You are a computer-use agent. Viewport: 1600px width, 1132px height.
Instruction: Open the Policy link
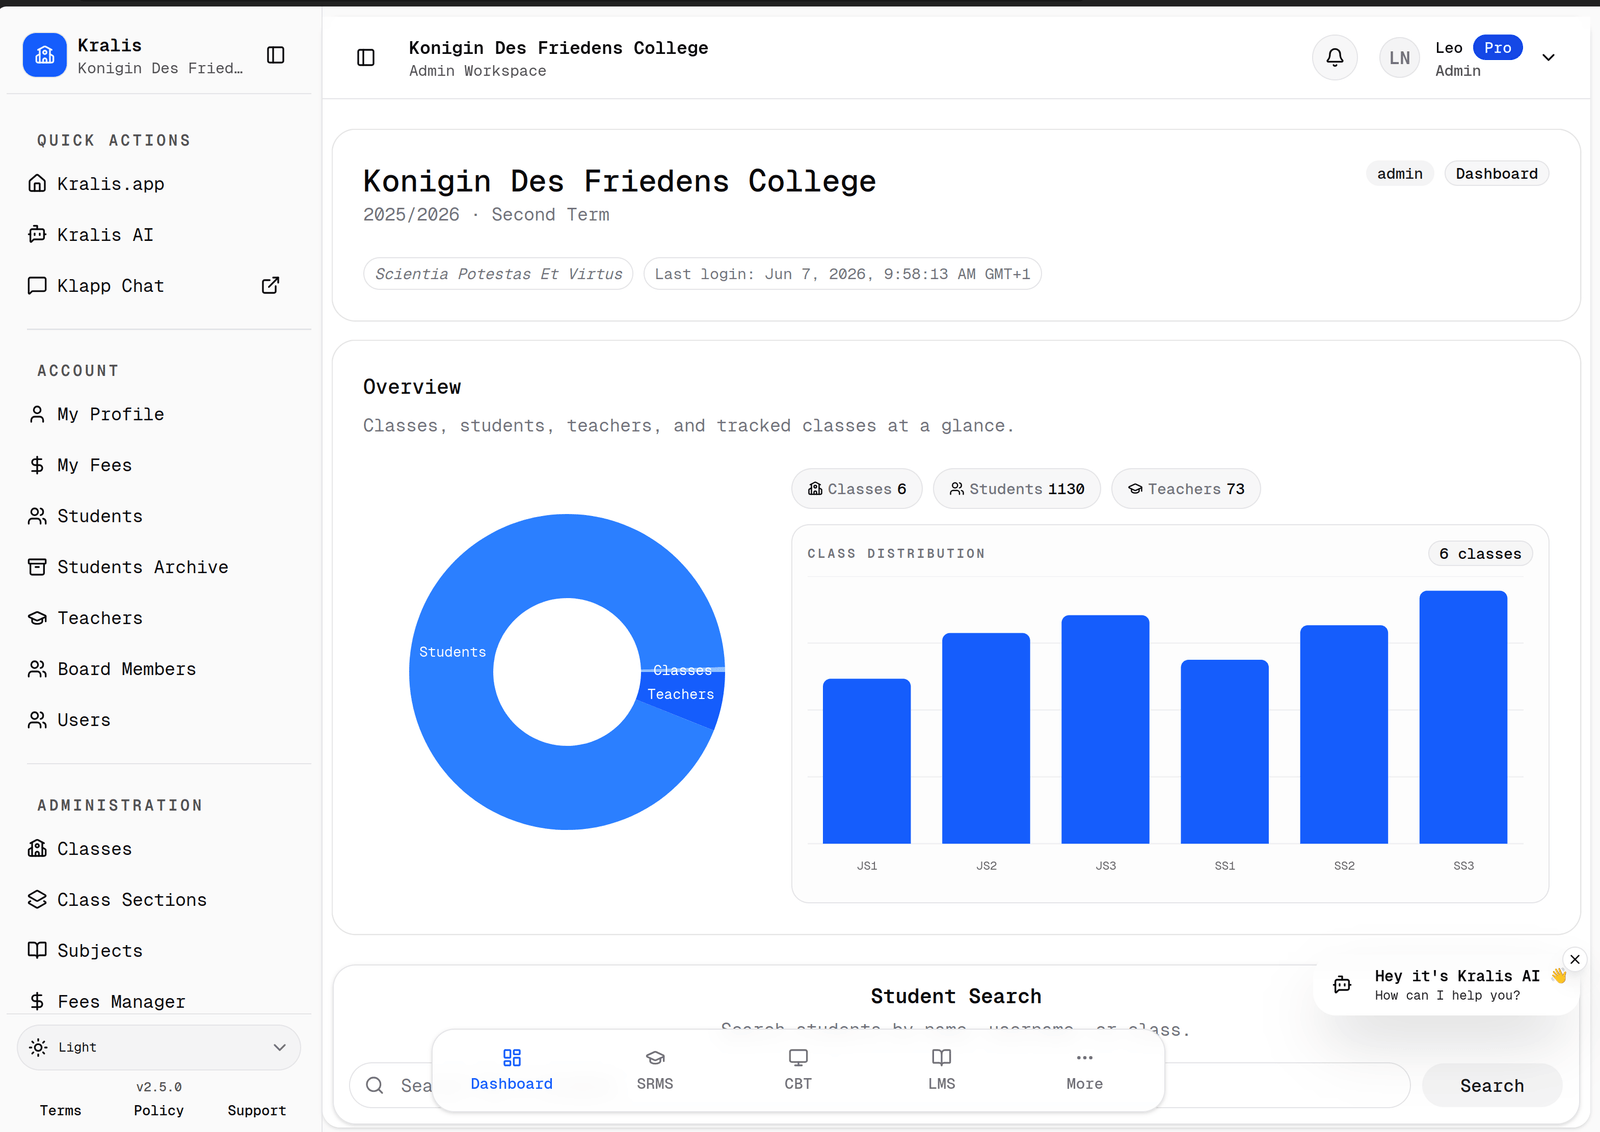point(159,1110)
